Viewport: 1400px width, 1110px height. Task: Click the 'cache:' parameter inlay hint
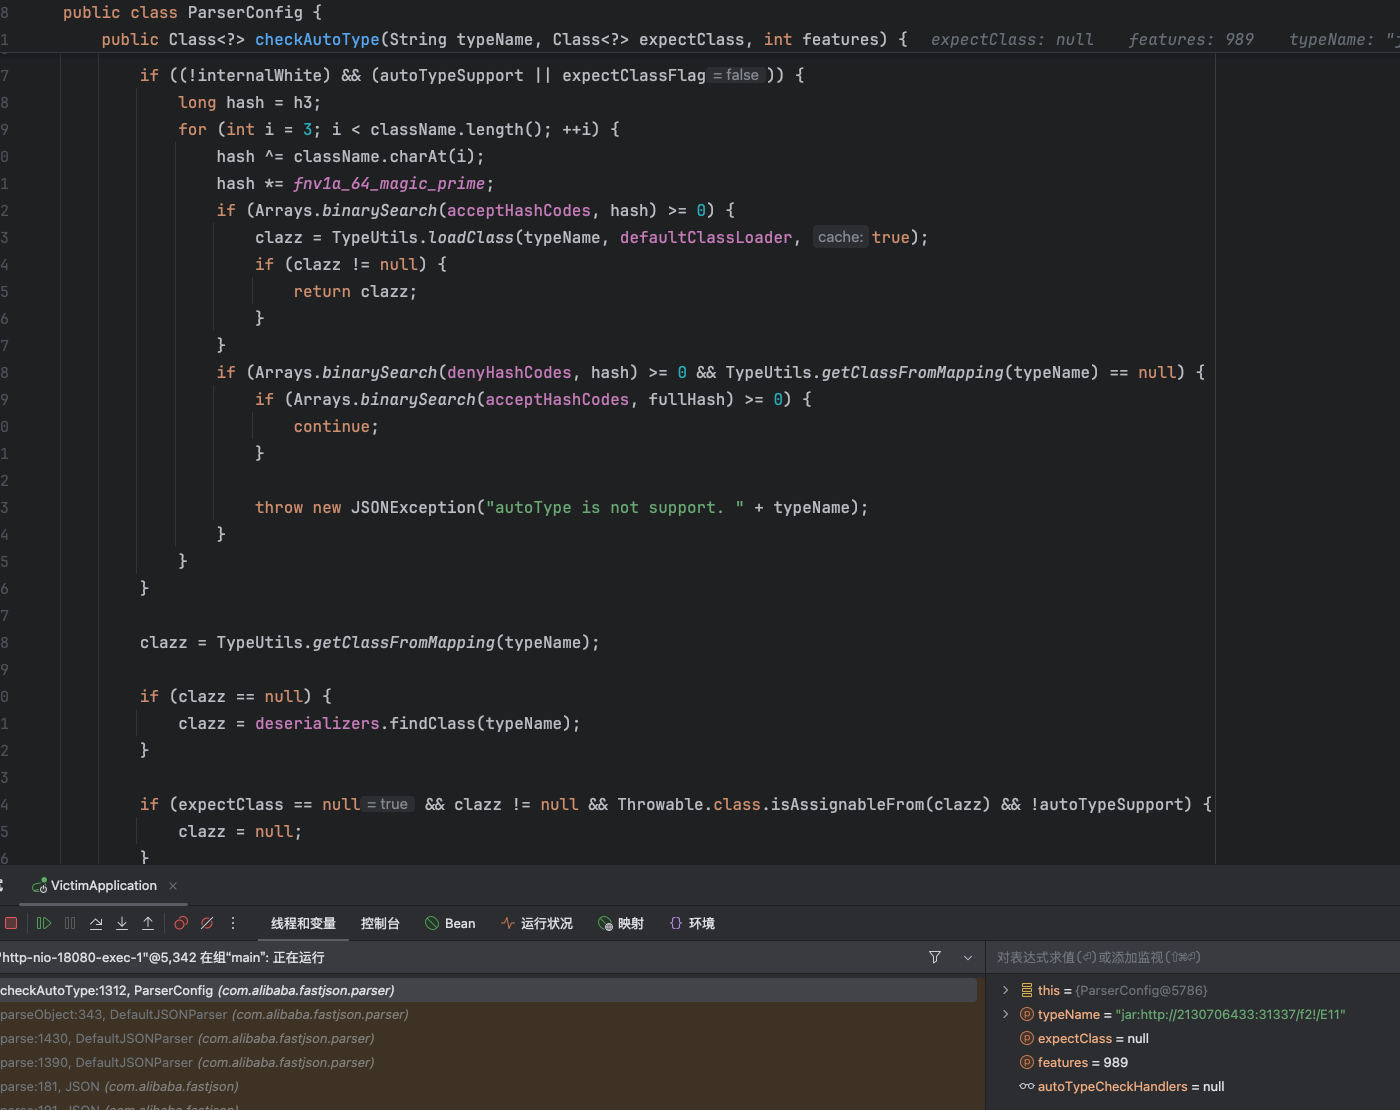[840, 237]
